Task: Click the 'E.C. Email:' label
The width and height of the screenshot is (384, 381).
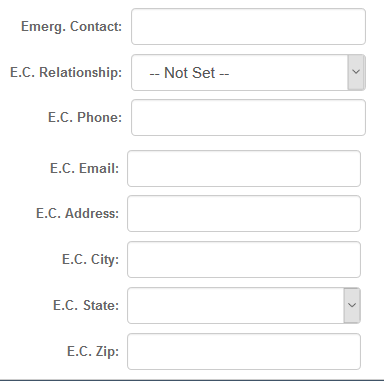Action: click(84, 168)
